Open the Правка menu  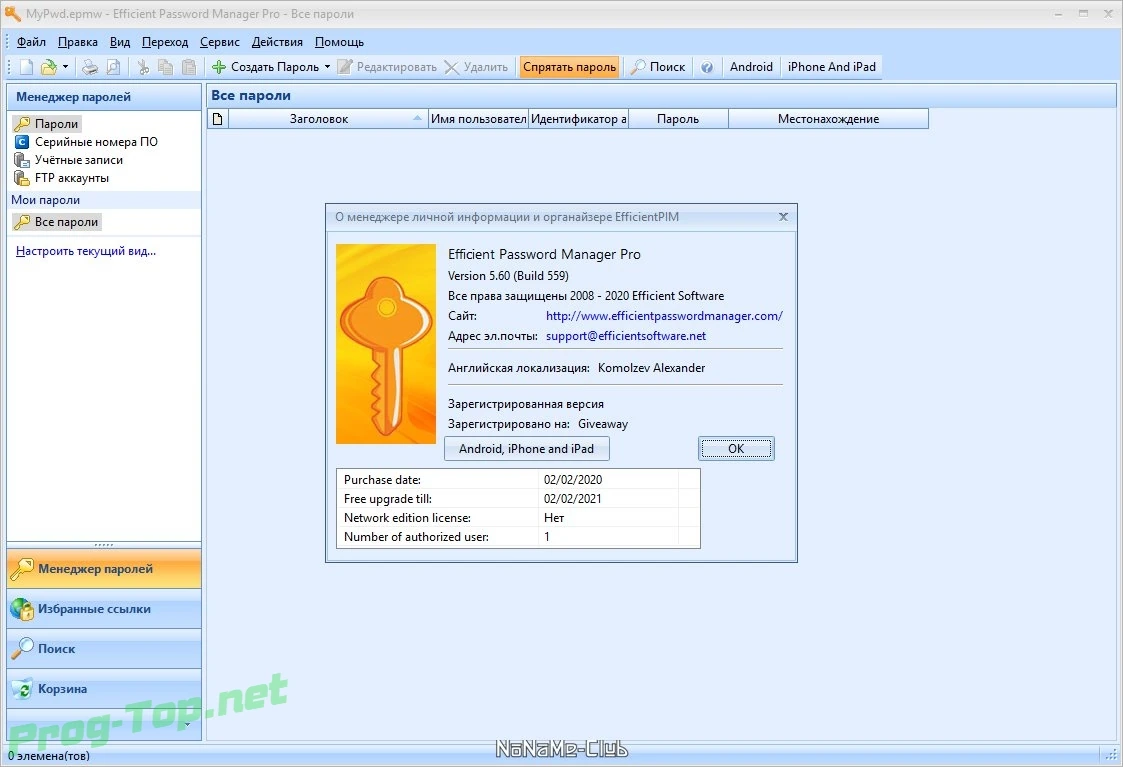(77, 42)
